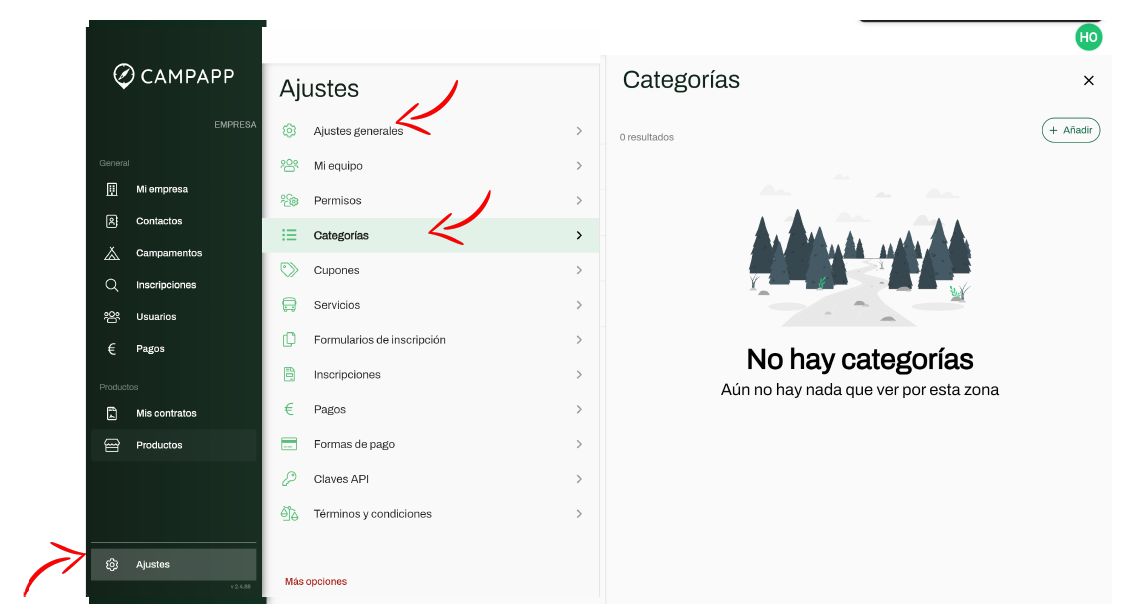Open the Categorías settings item

point(341,236)
